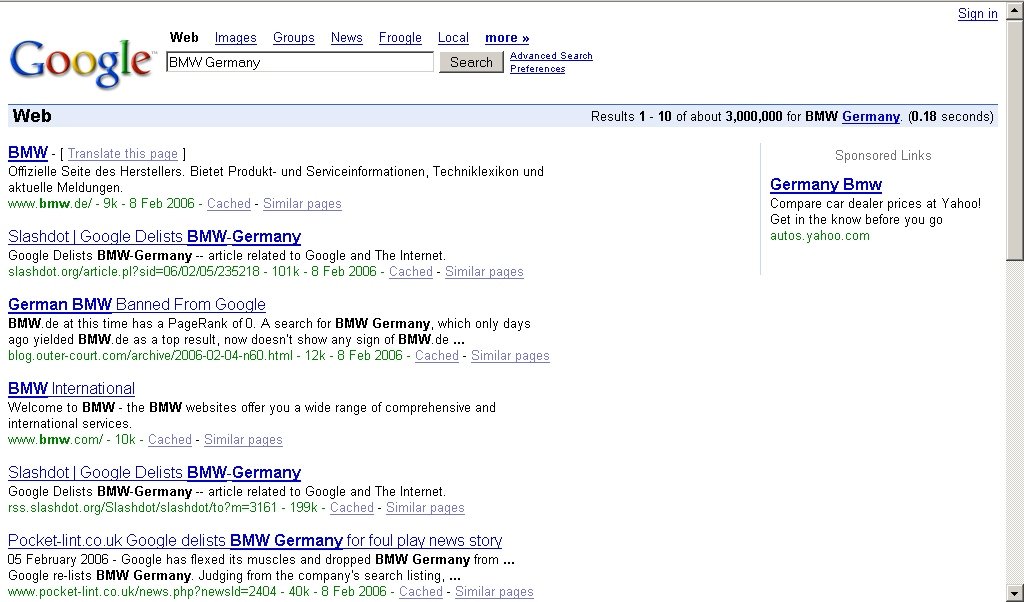Click the scrollbar down arrow
The image size is (1024, 602).
coord(1014,593)
